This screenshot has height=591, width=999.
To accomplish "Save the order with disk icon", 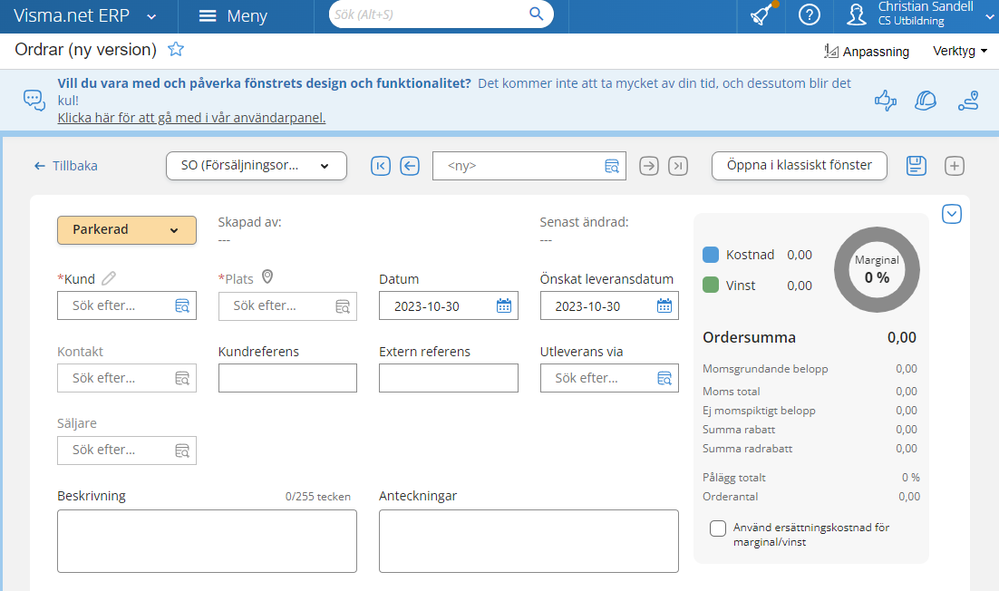I will (916, 166).
